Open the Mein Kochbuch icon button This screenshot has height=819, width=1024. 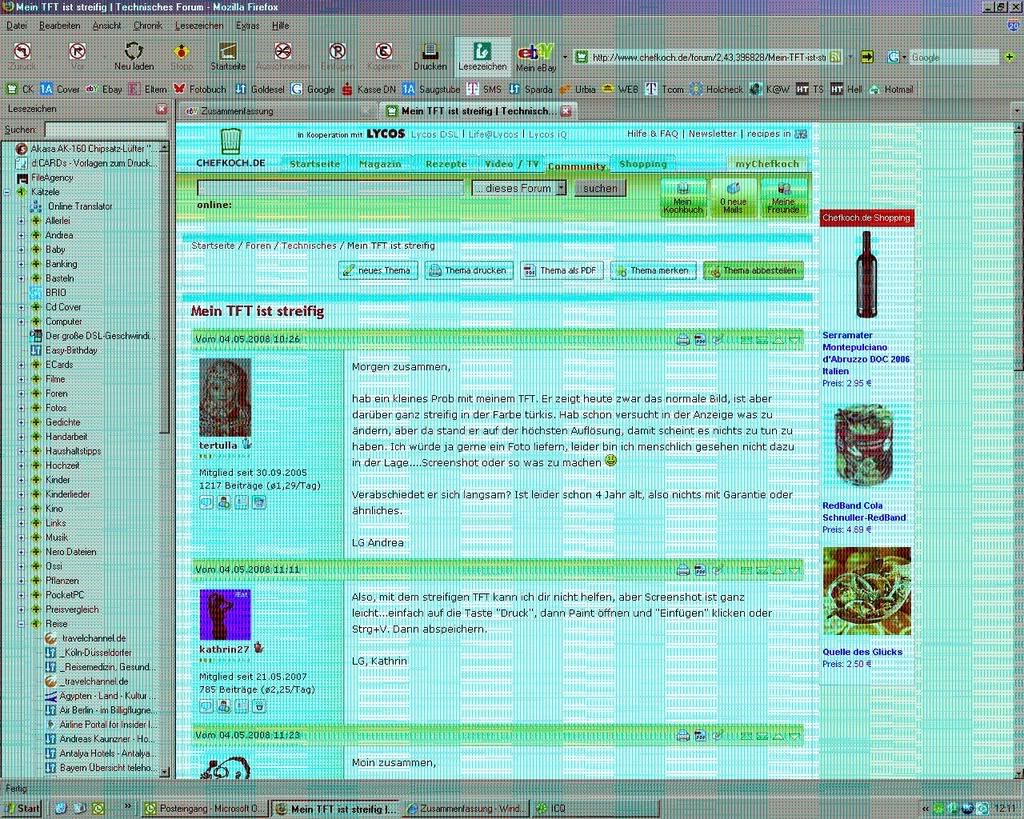[683, 198]
